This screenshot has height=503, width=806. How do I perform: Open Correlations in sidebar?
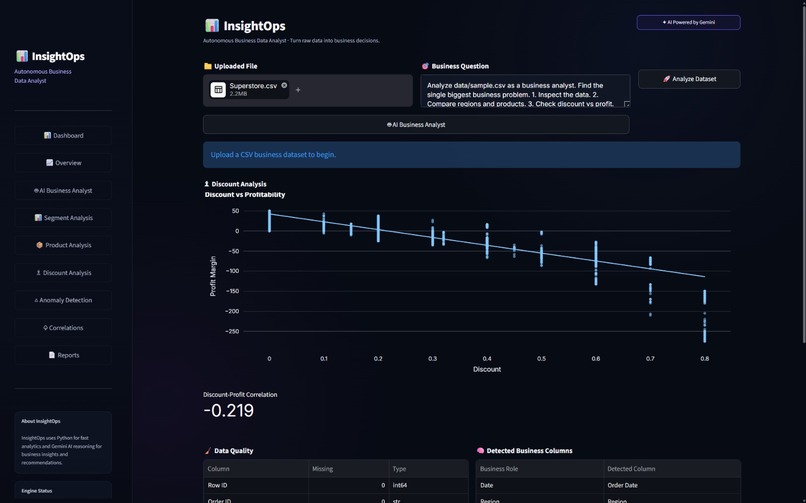pos(63,328)
